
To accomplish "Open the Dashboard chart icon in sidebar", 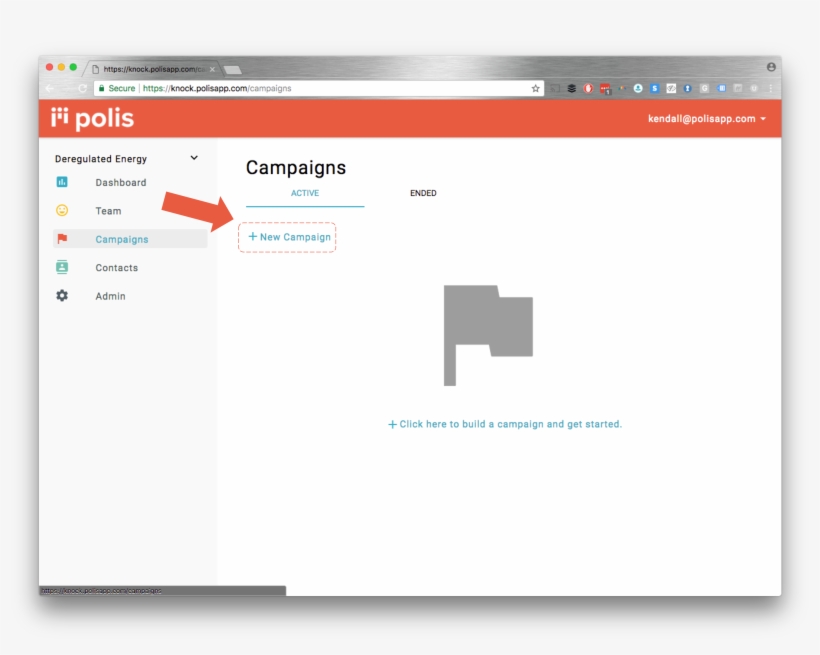I will point(63,182).
